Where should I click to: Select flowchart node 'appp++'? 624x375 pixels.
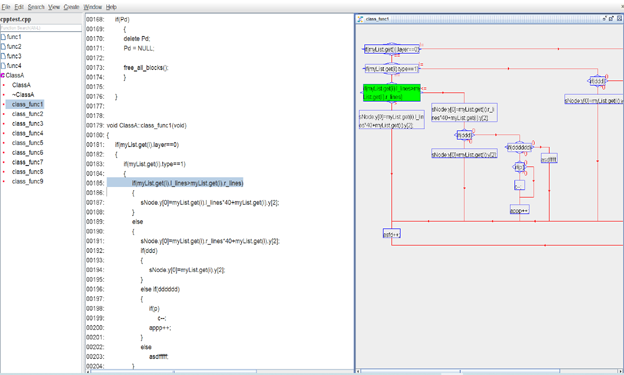(x=519, y=210)
